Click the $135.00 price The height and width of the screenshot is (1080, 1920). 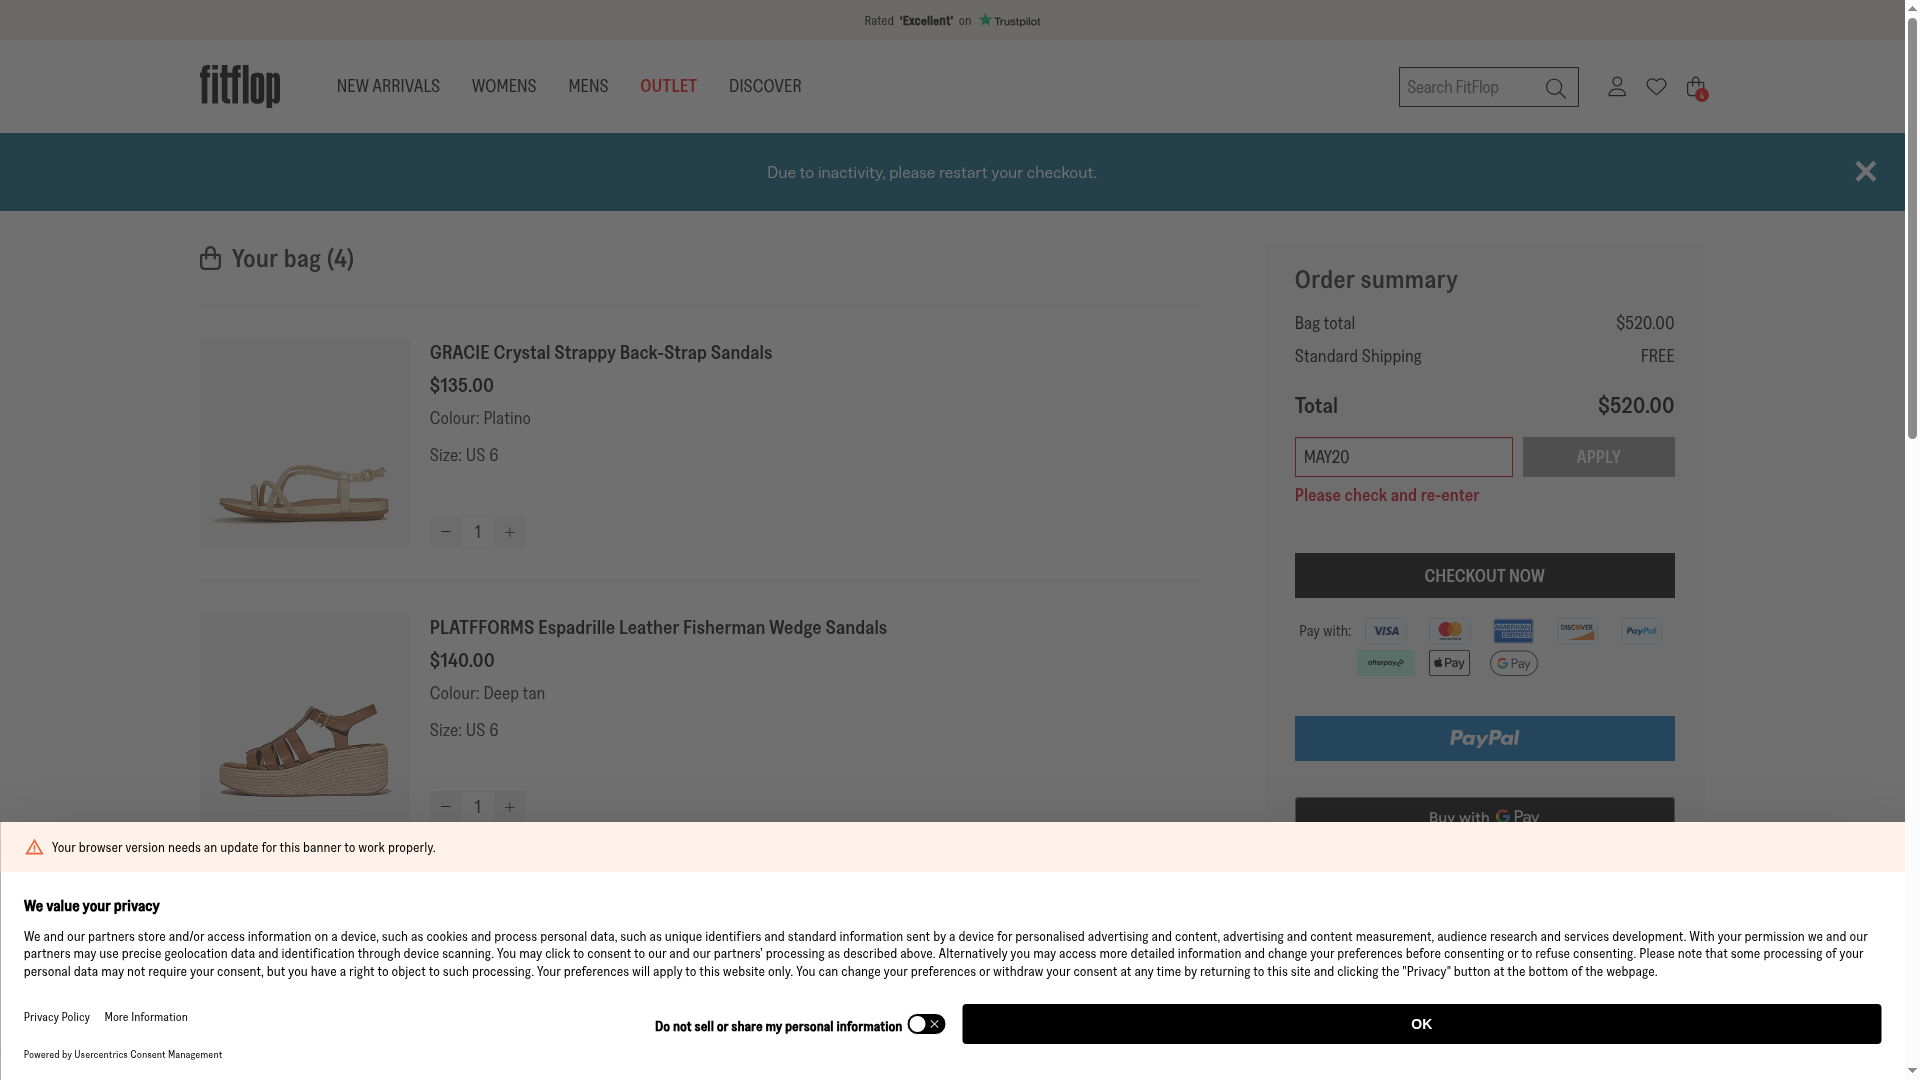point(462,385)
